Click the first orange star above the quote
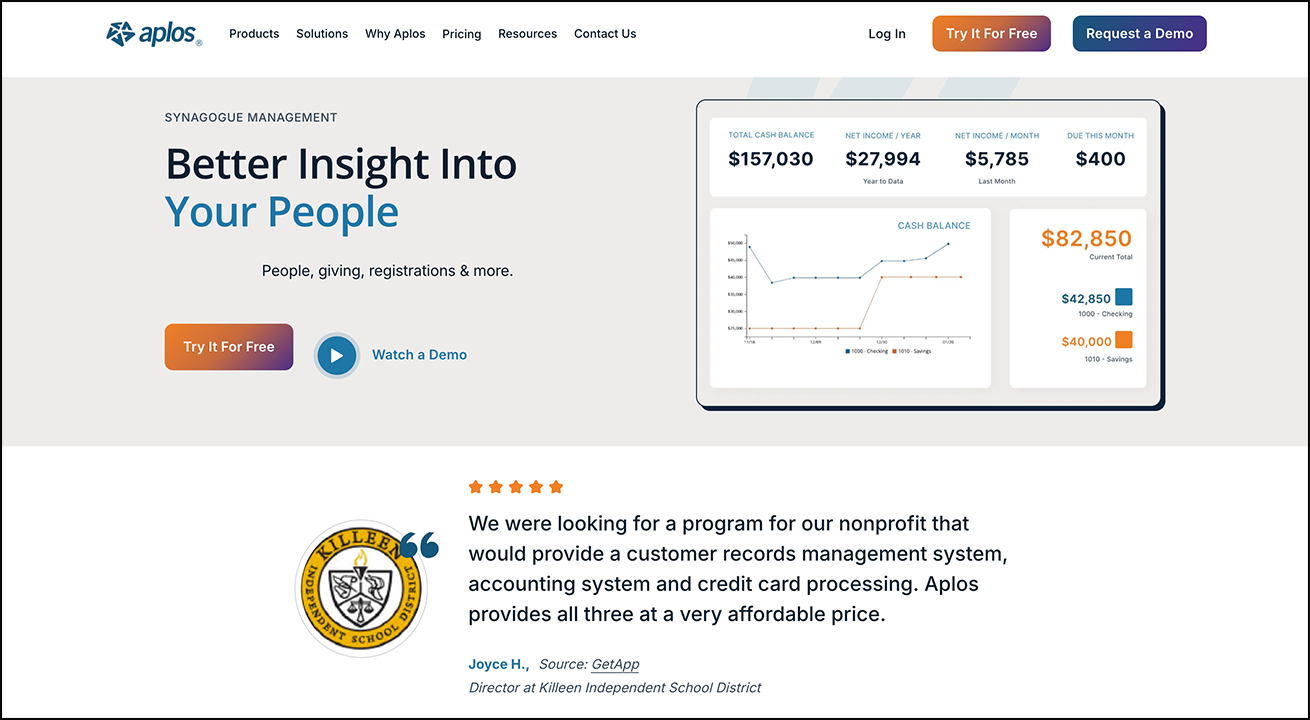Viewport: 1310px width, 720px height. pos(476,486)
